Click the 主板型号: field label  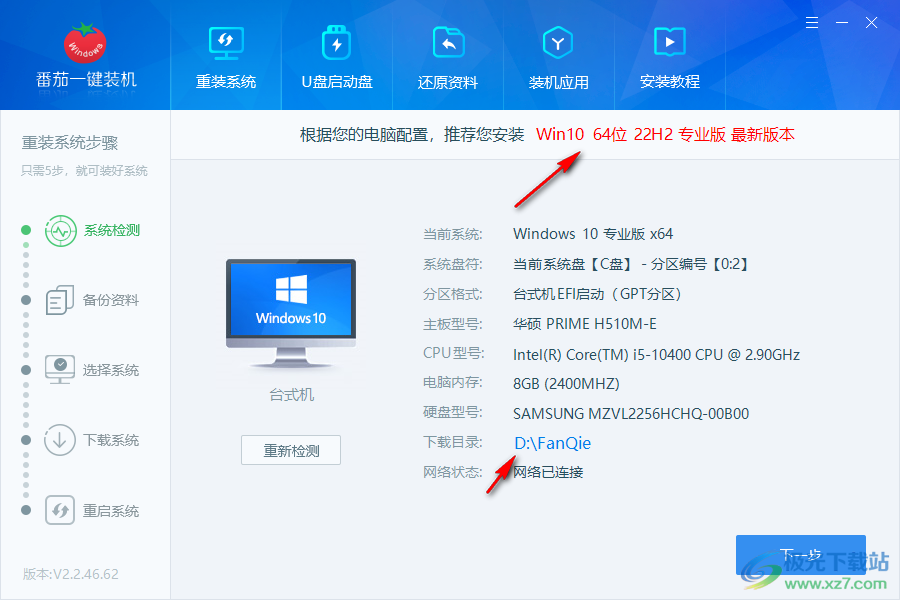(x=453, y=324)
